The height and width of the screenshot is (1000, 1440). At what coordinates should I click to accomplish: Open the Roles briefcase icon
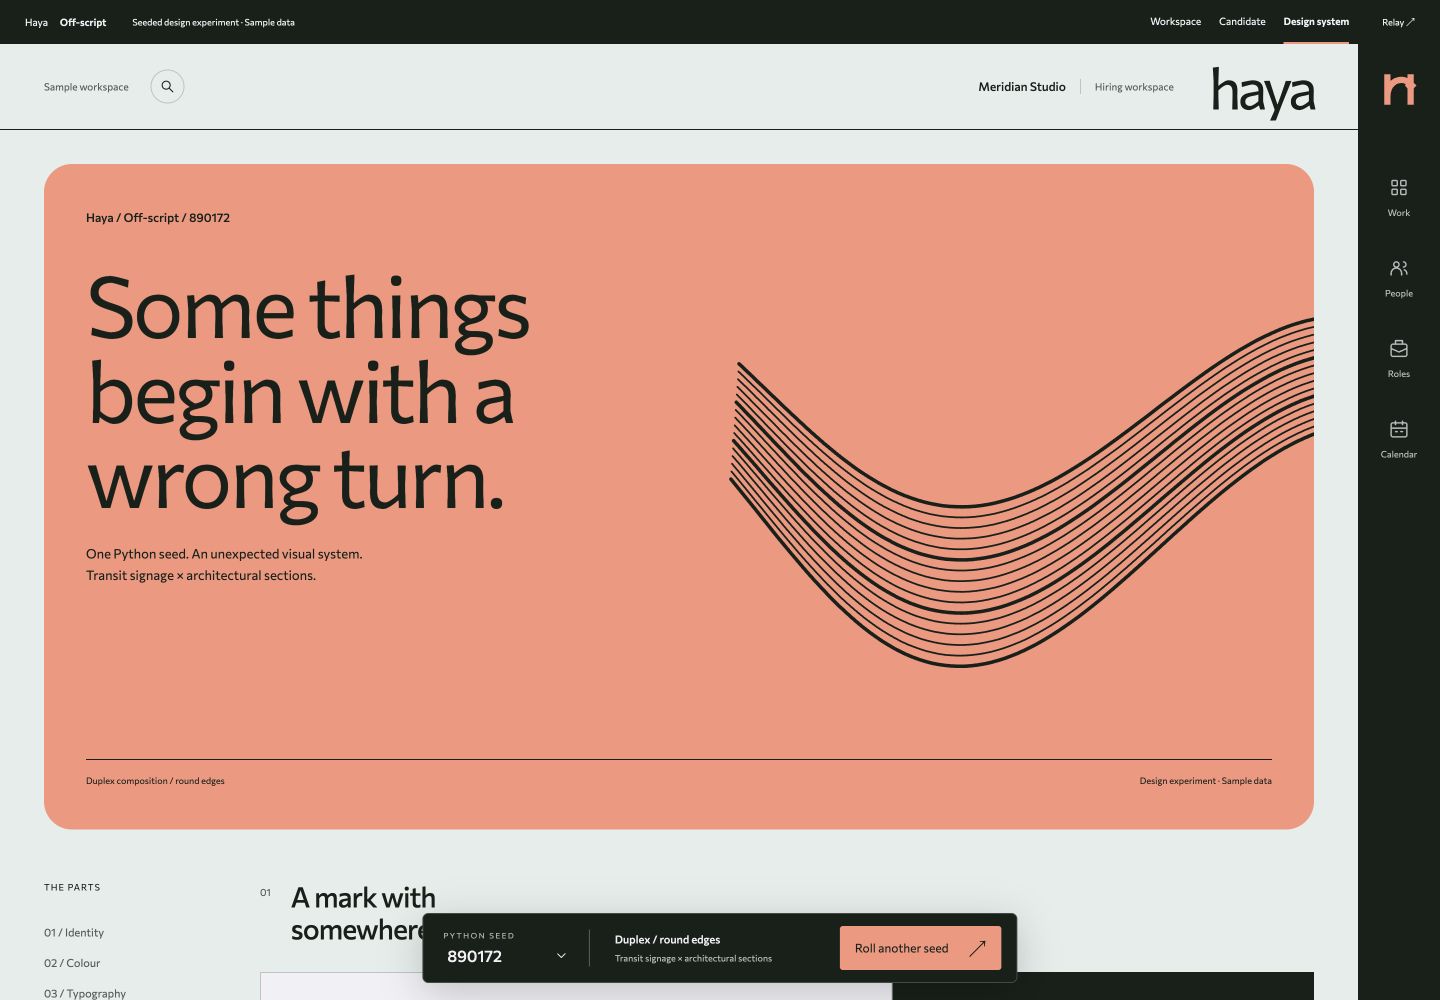(x=1399, y=349)
